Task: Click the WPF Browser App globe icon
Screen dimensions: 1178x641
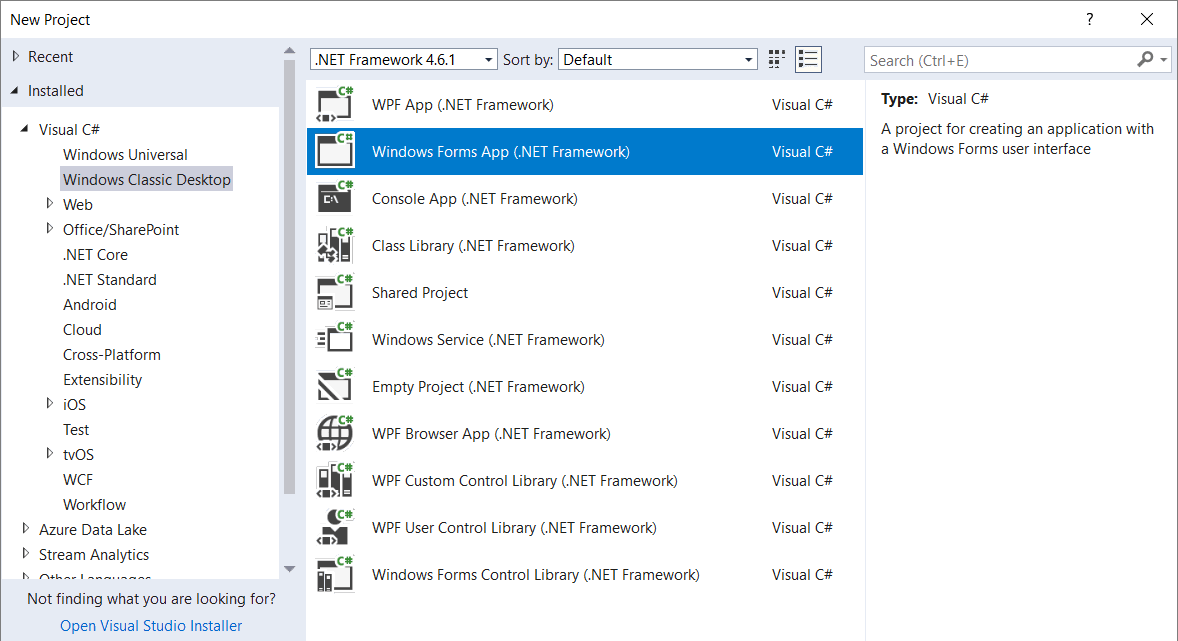Action: click(x=334, y=433)
